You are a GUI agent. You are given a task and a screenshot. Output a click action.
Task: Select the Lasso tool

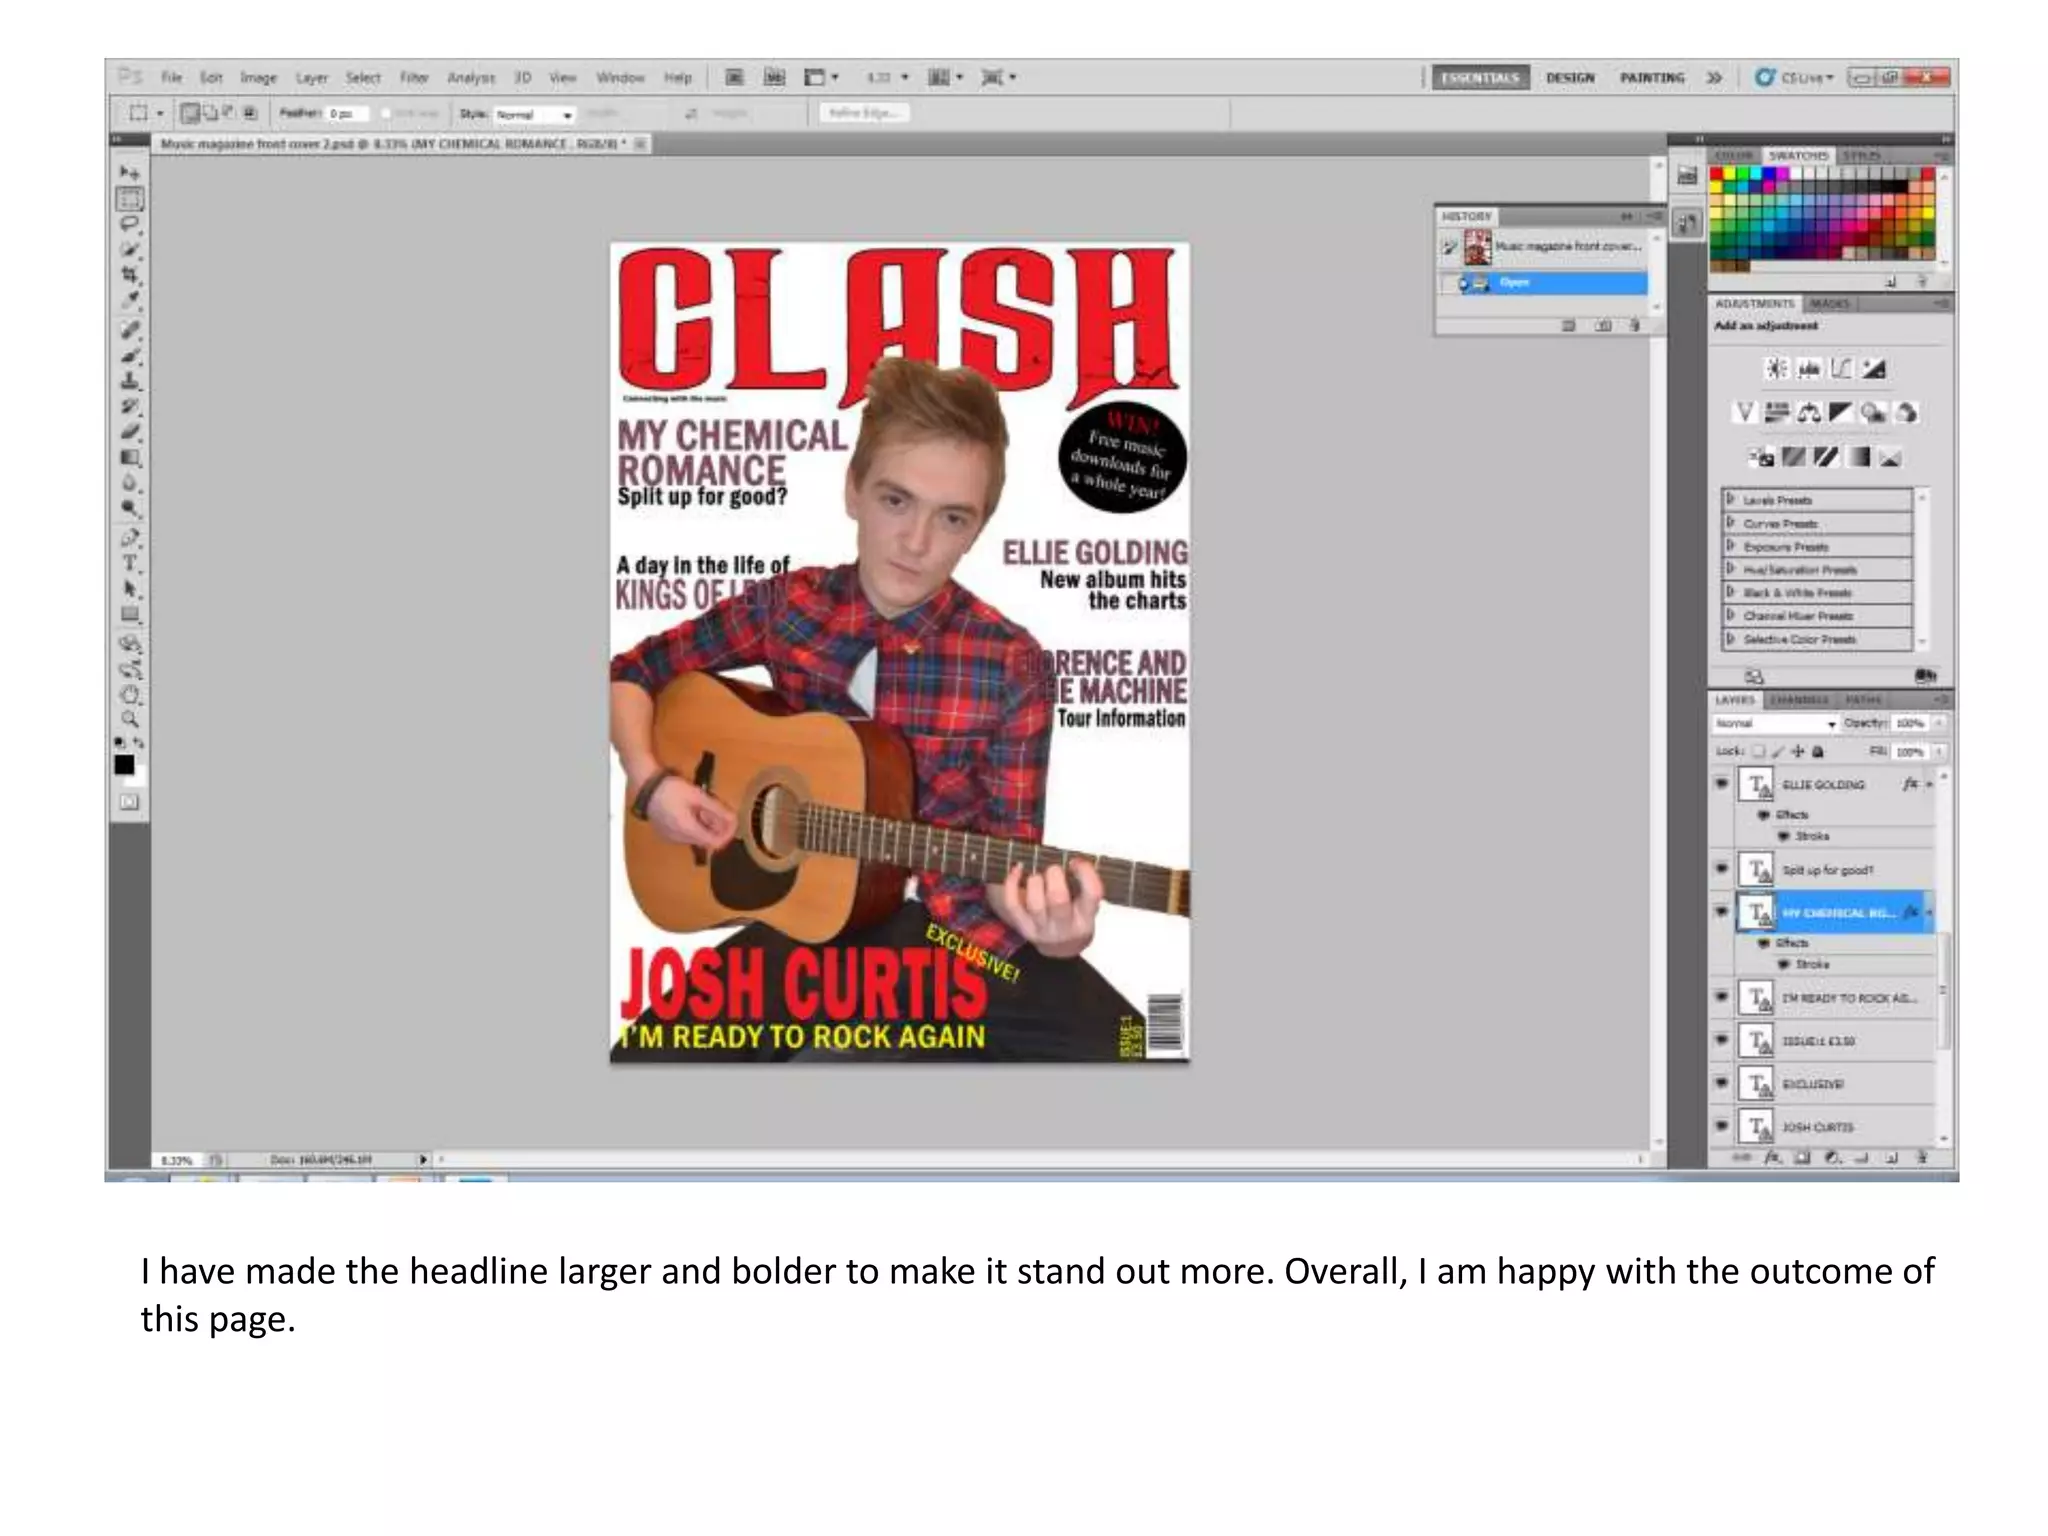[x=130, y=224]
